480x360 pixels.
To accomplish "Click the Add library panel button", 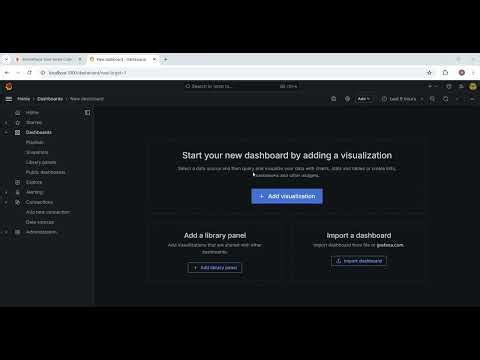I will click(x=215, y=268).
